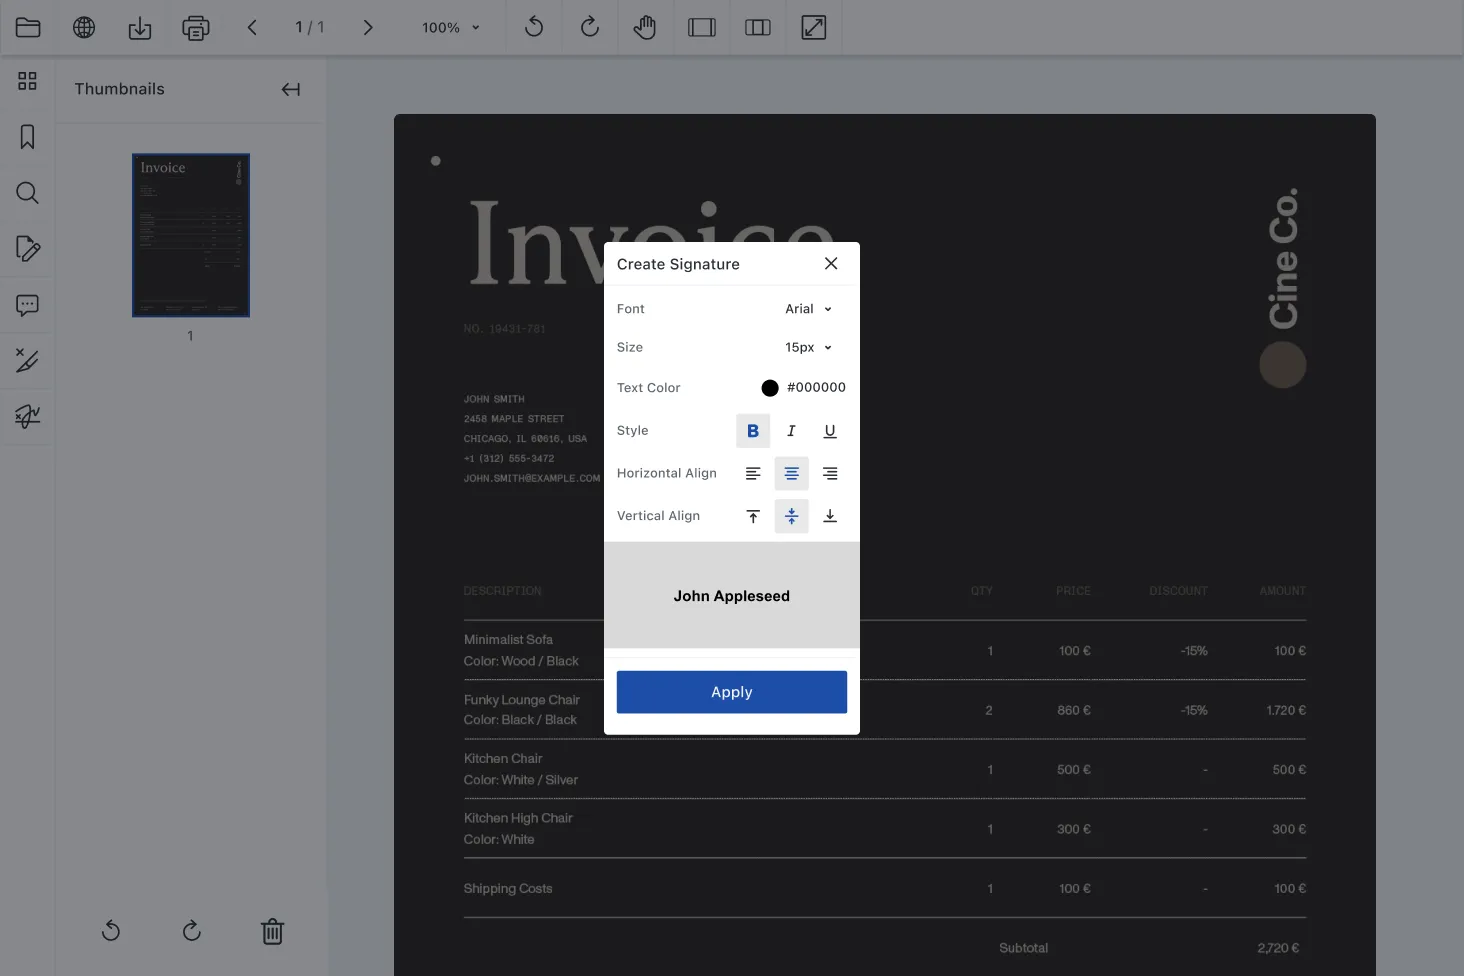The height and width of the screenshot is (976, 1464).
Task: Open the Font dropdown showing Arial
Action: [x=807, y=308]
